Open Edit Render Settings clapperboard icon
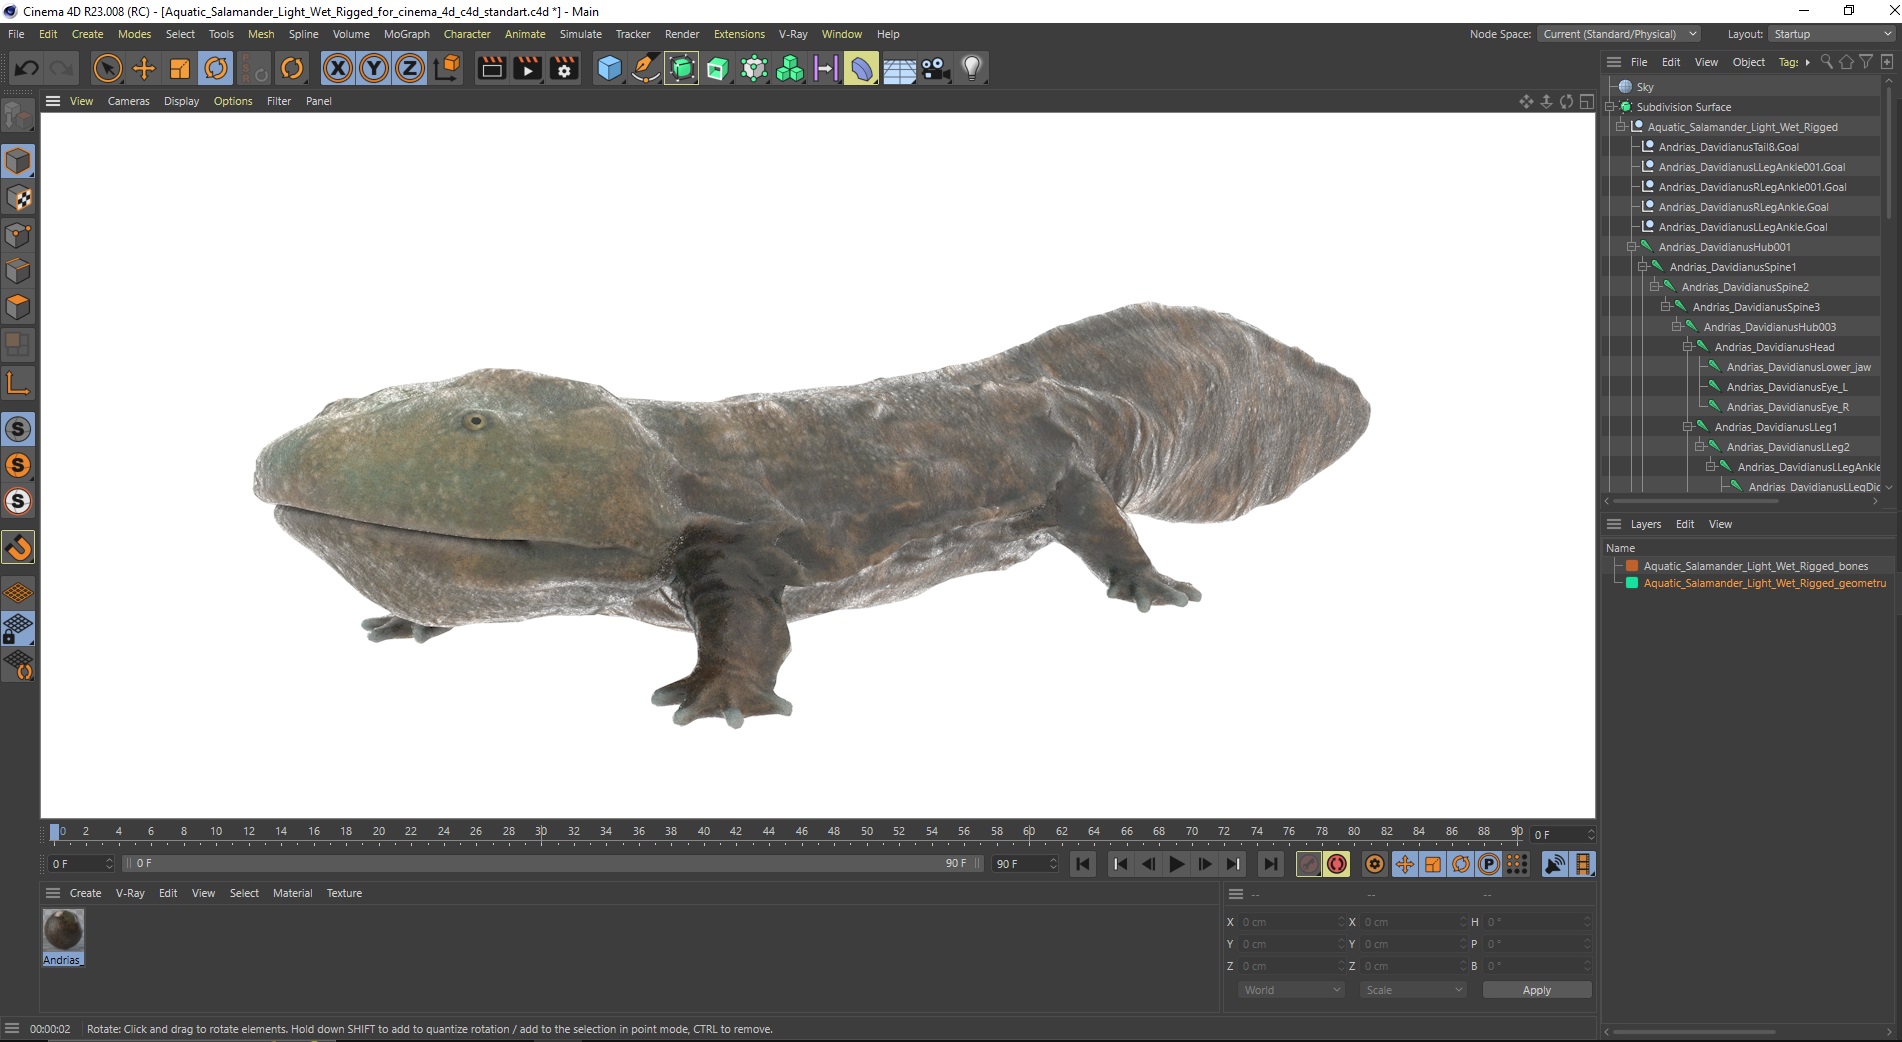1902x1042 pixels. pyautogui.click(x=564, y=68)
